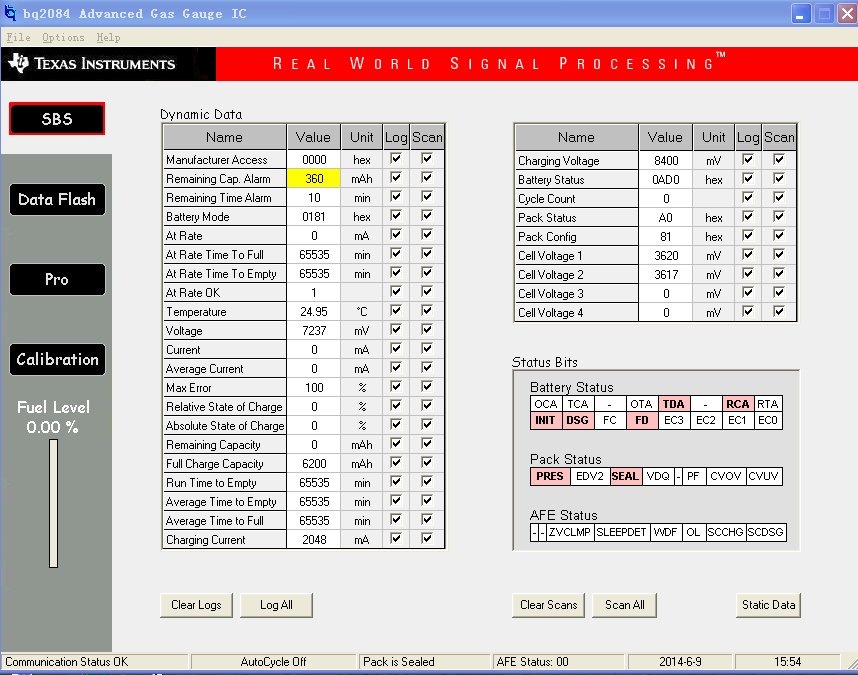The image size is (858, 675).
Task: Click the FD battery status bit
Action: coord(642,420)
